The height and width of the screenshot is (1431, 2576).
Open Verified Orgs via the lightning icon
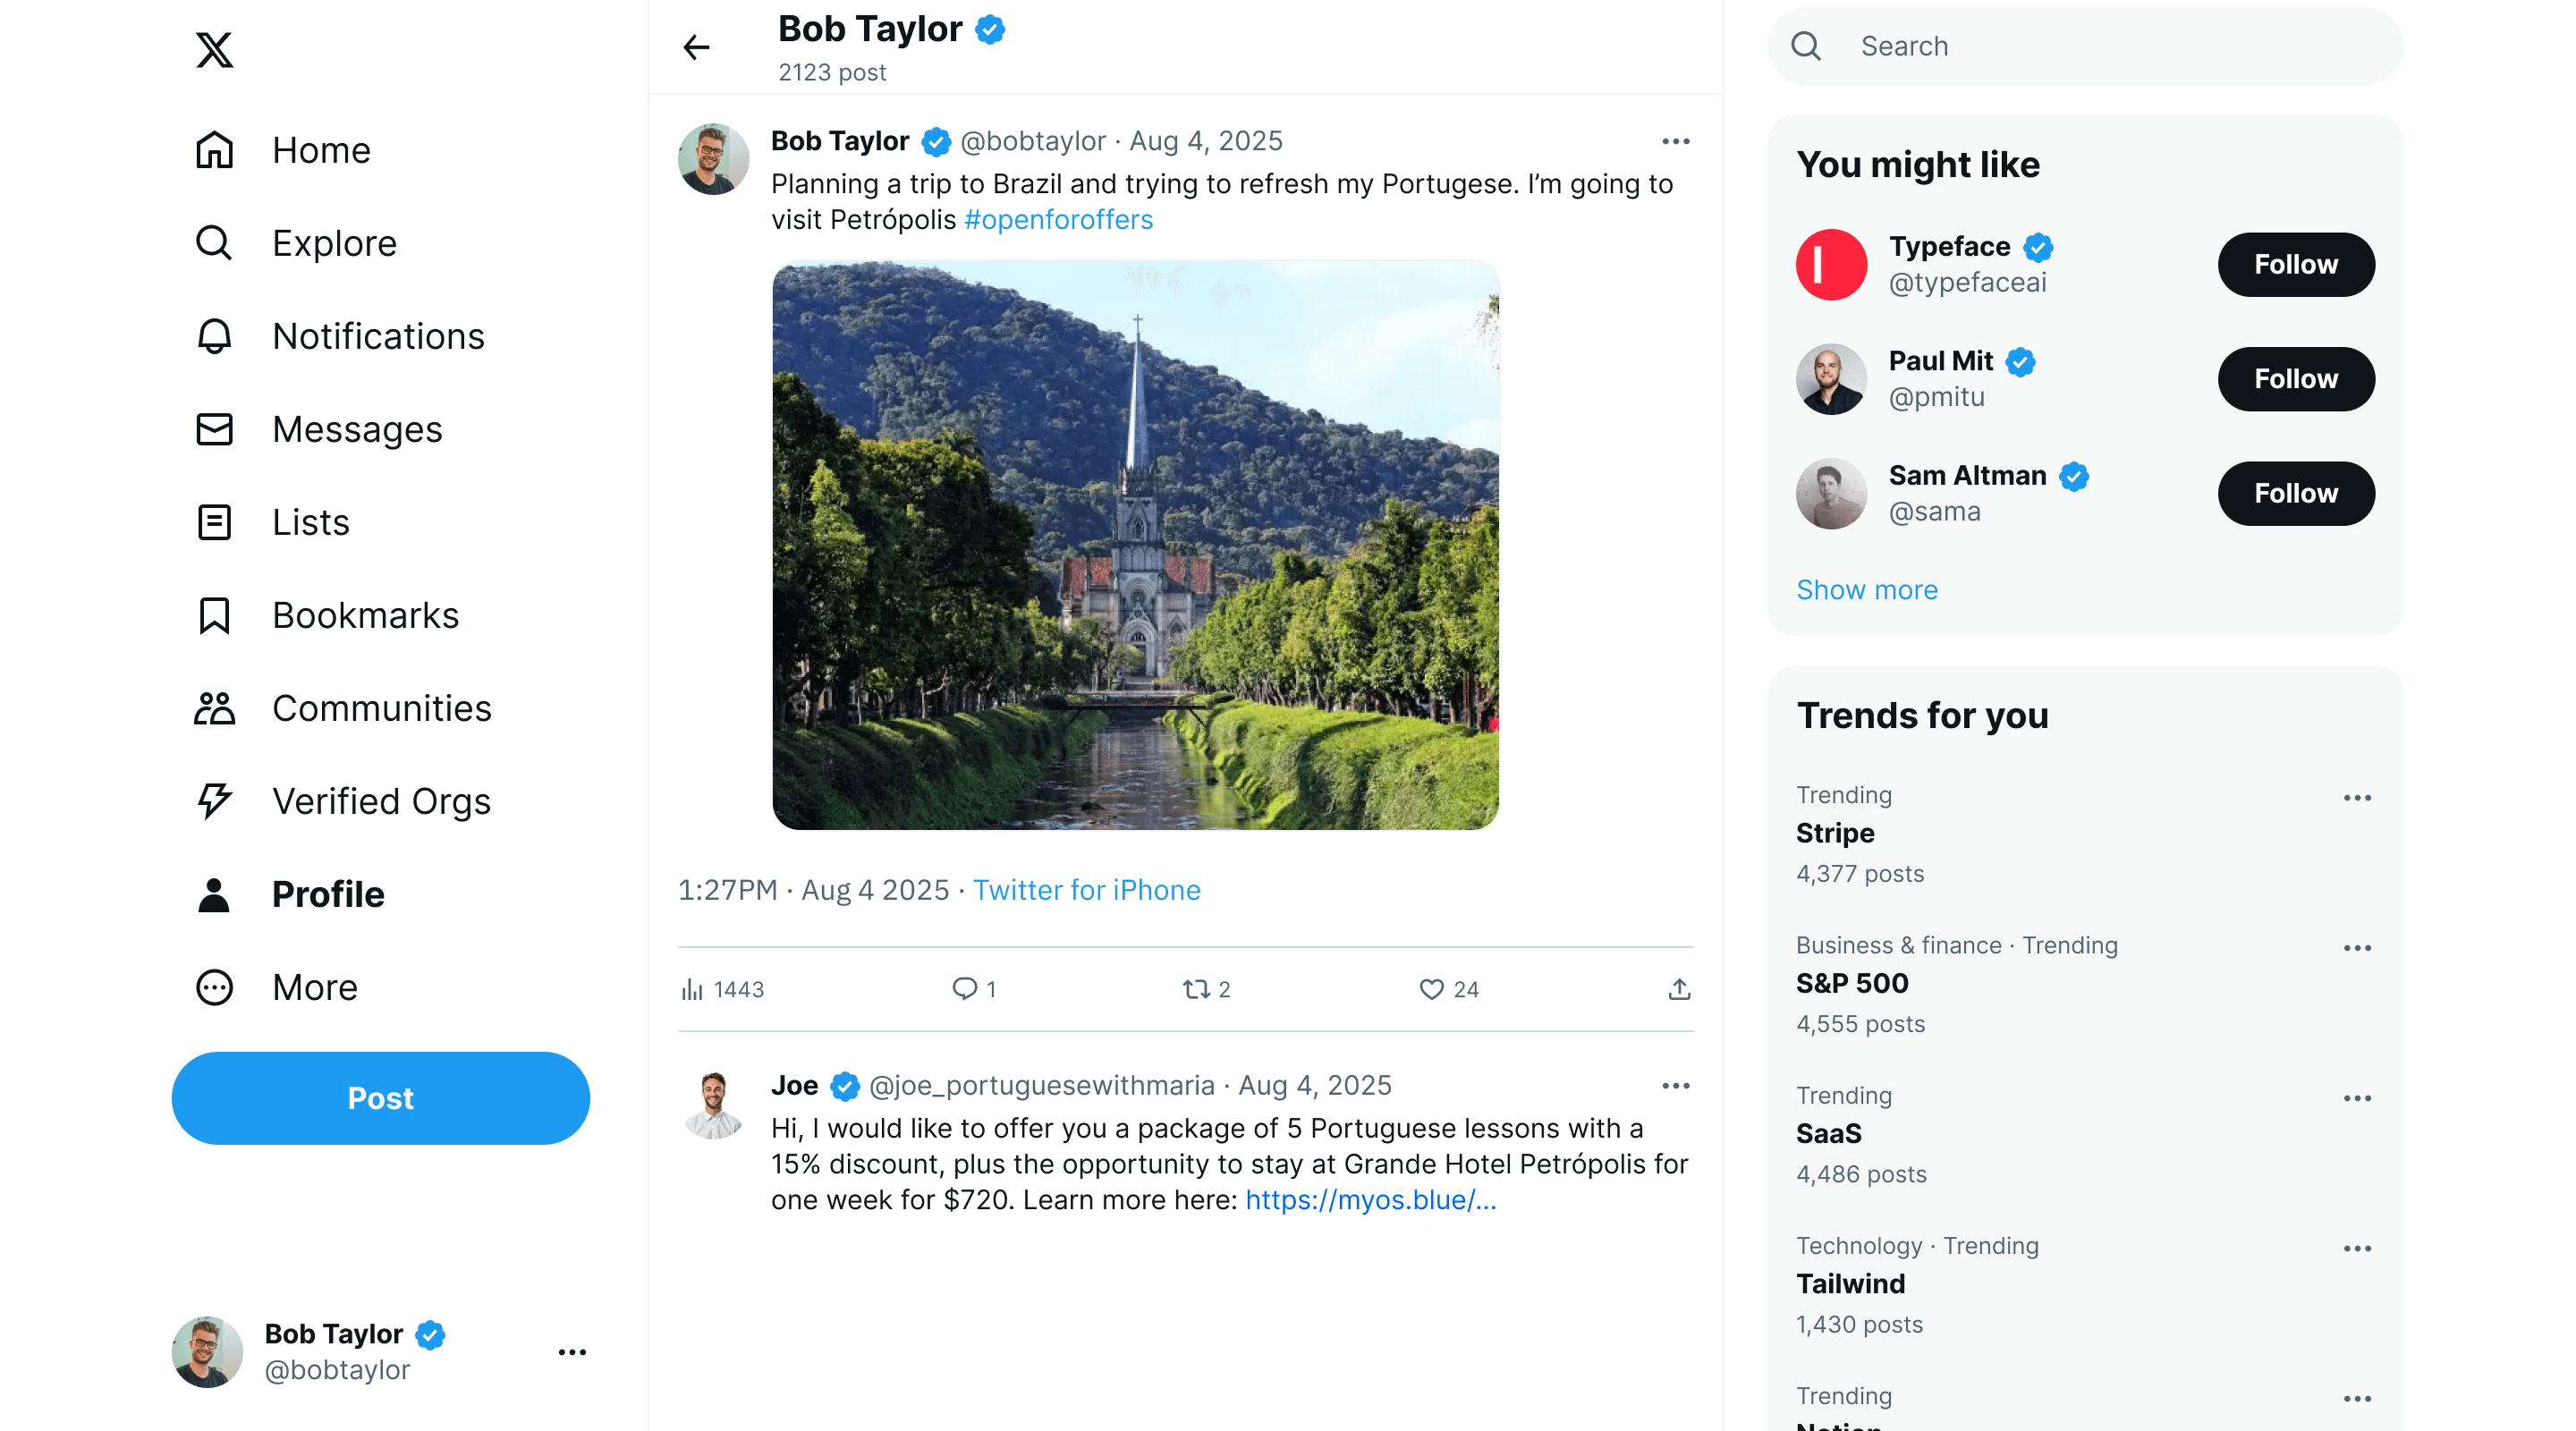tap(213, 801)
